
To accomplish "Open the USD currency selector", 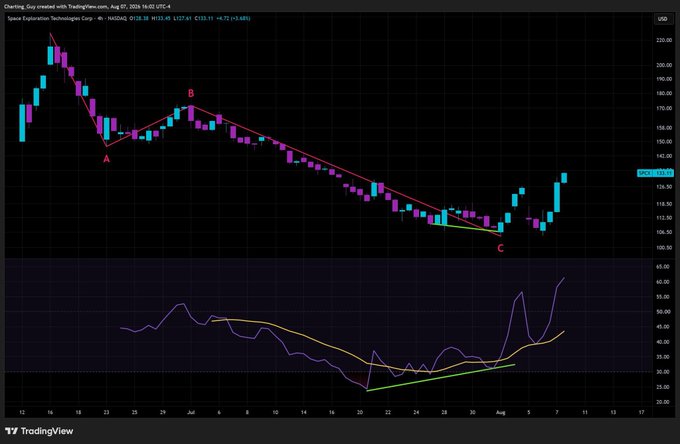I will 662,19.
